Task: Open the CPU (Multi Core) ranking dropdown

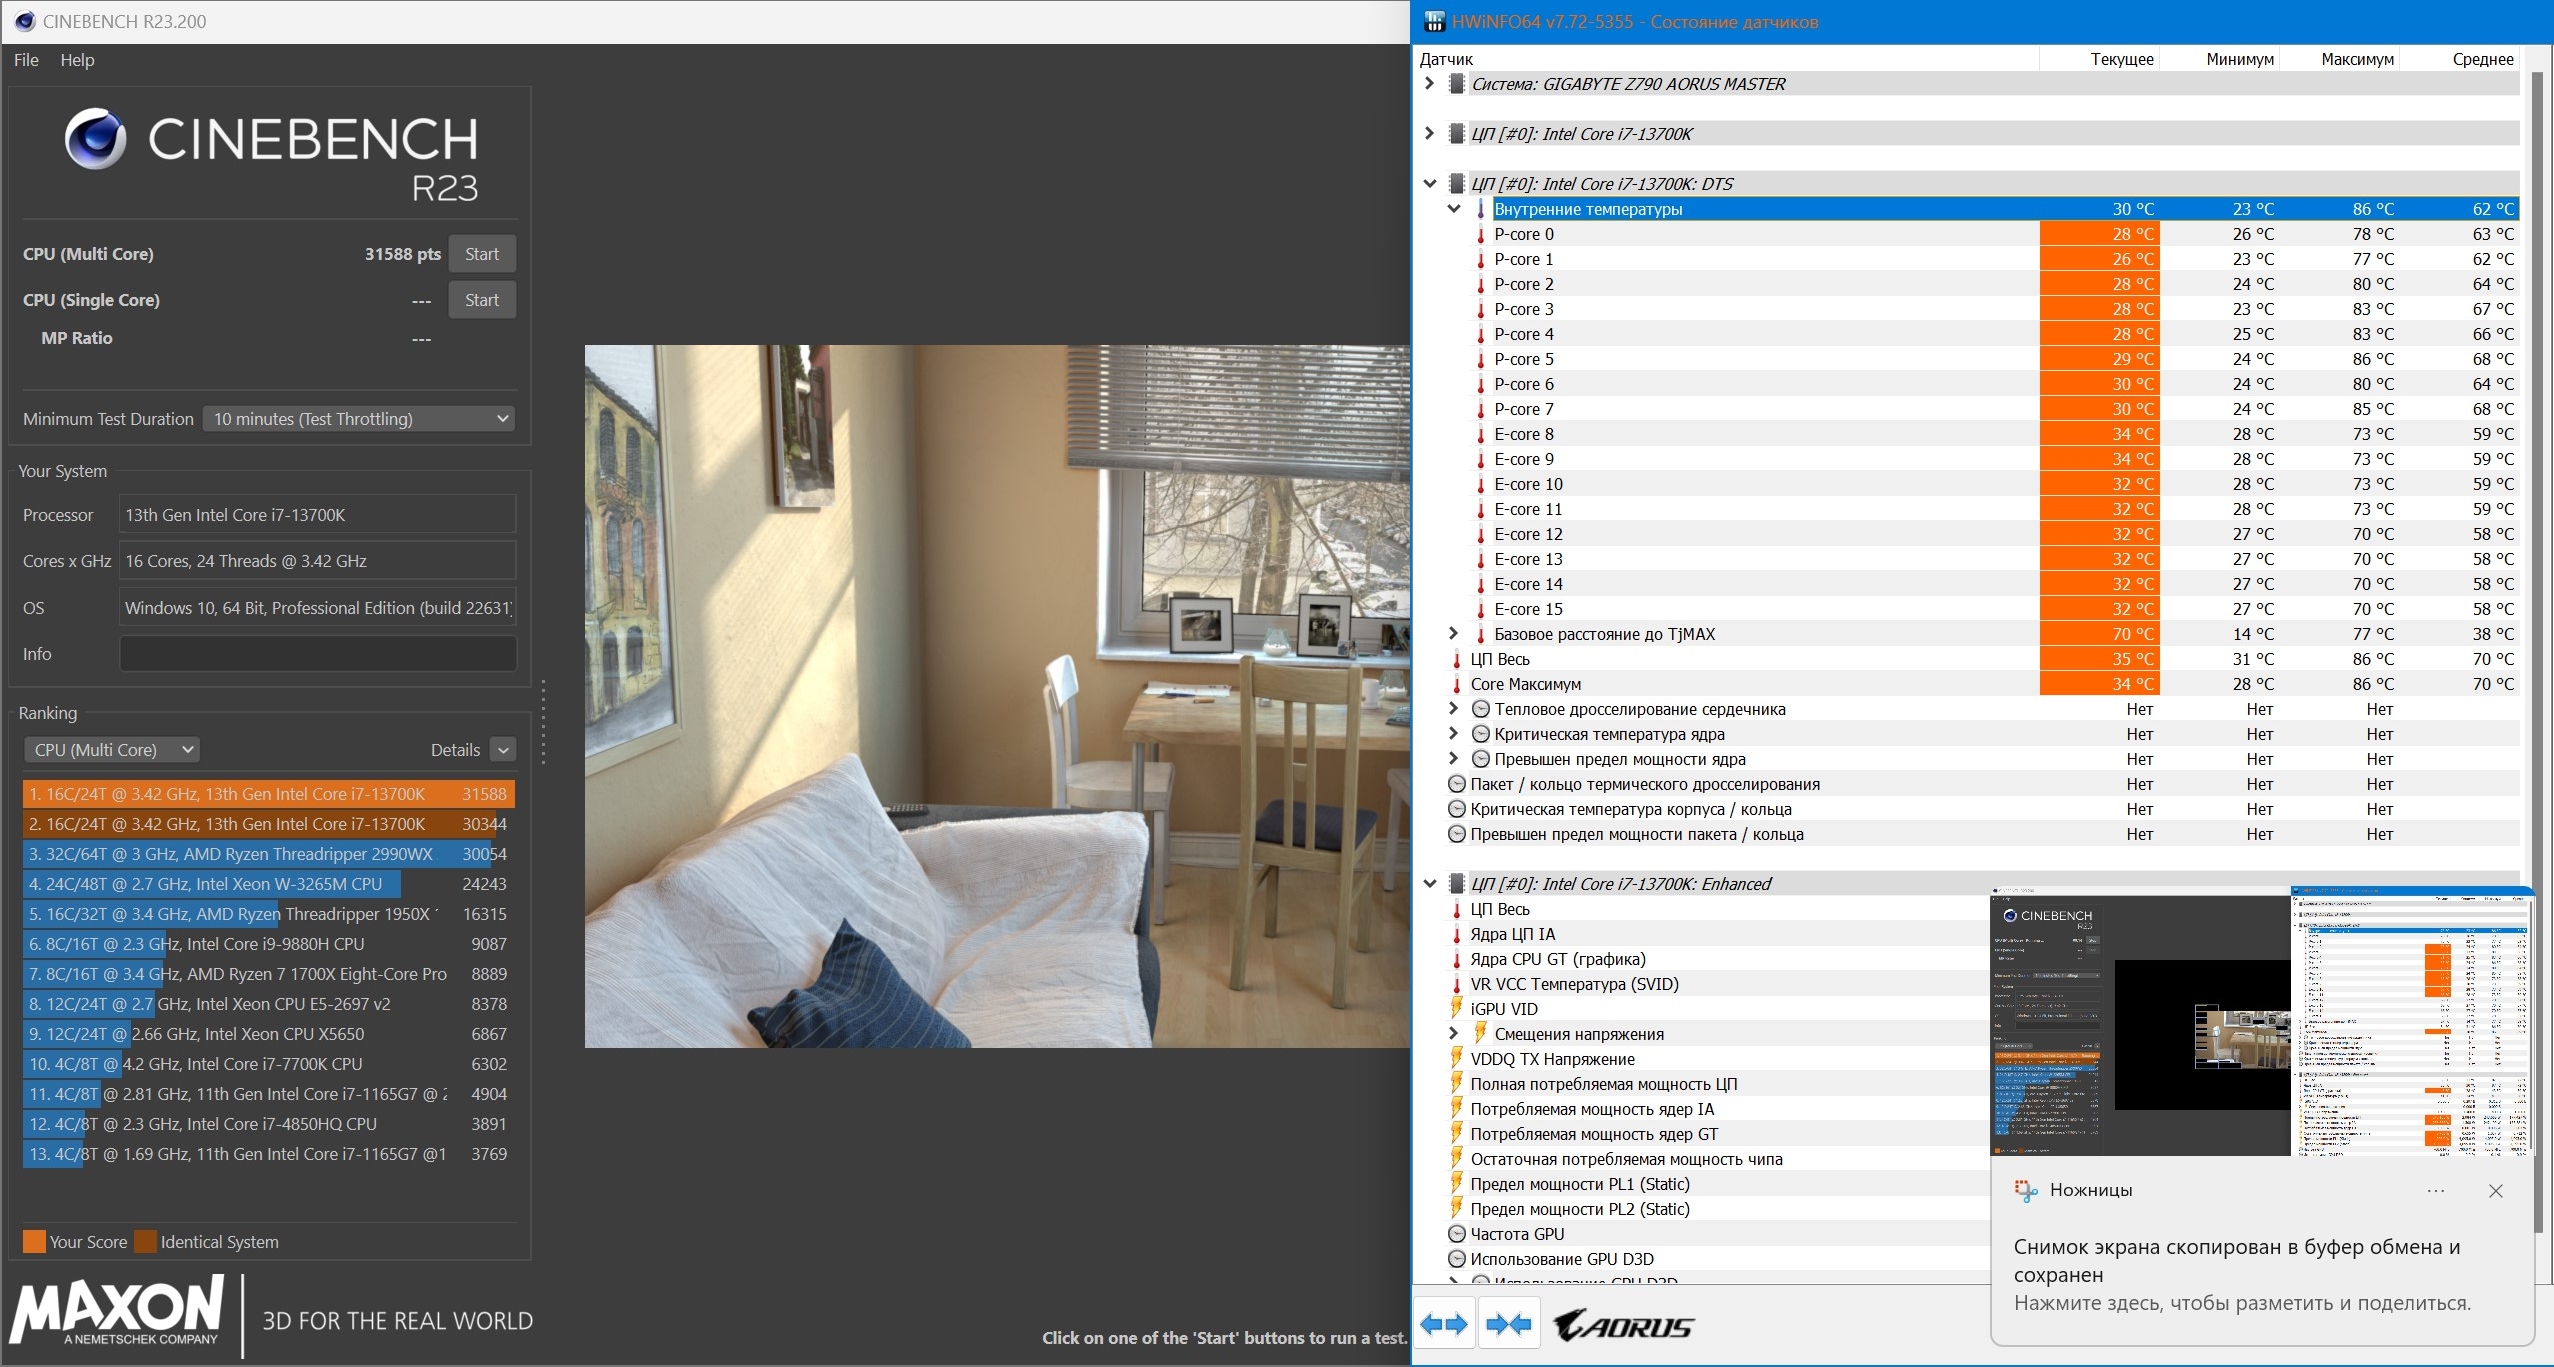Action: [112, 750]
